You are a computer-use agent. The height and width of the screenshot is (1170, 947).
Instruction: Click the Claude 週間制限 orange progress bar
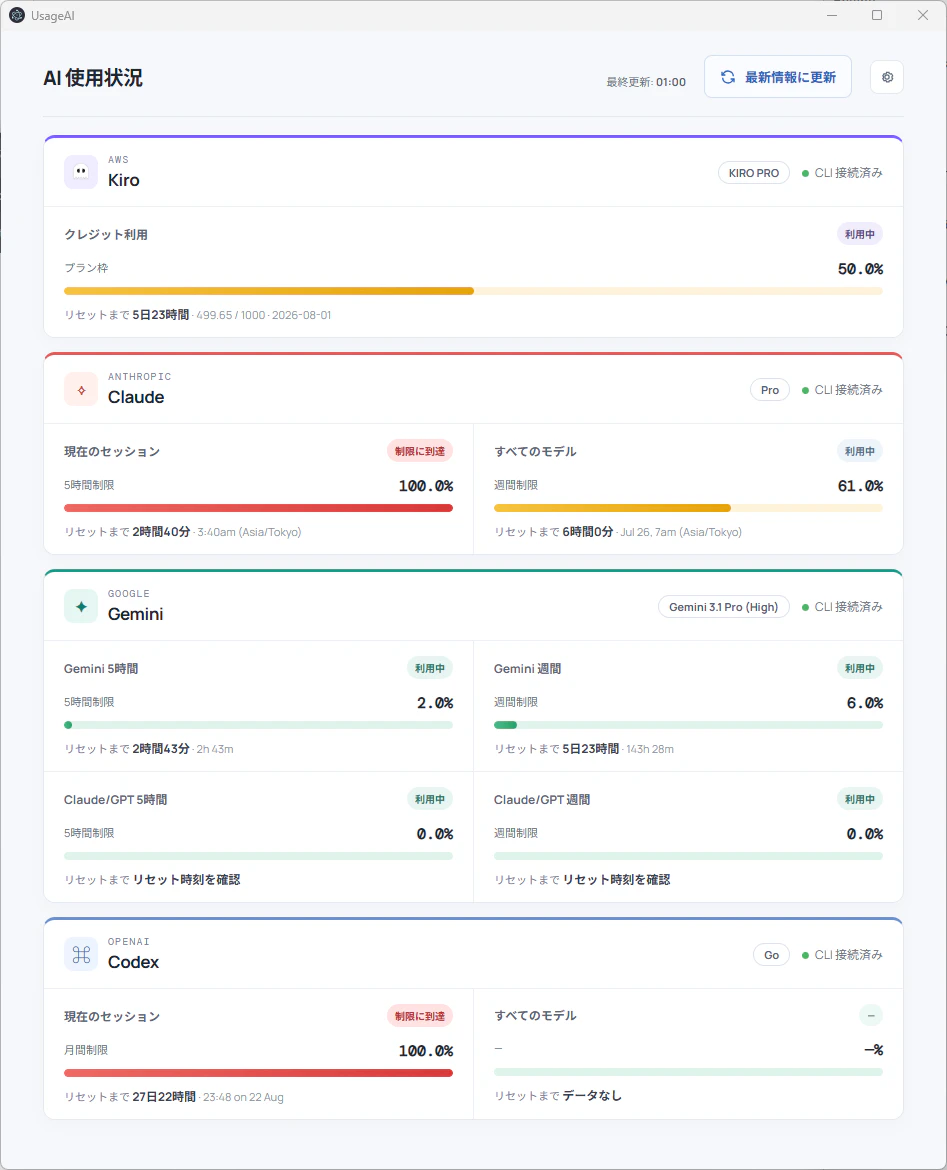tap(688, 508)
